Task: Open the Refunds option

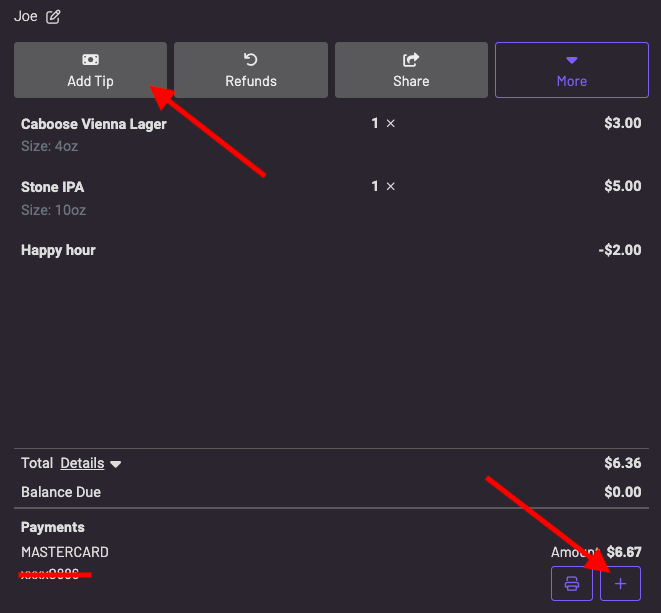Action: 251,70
